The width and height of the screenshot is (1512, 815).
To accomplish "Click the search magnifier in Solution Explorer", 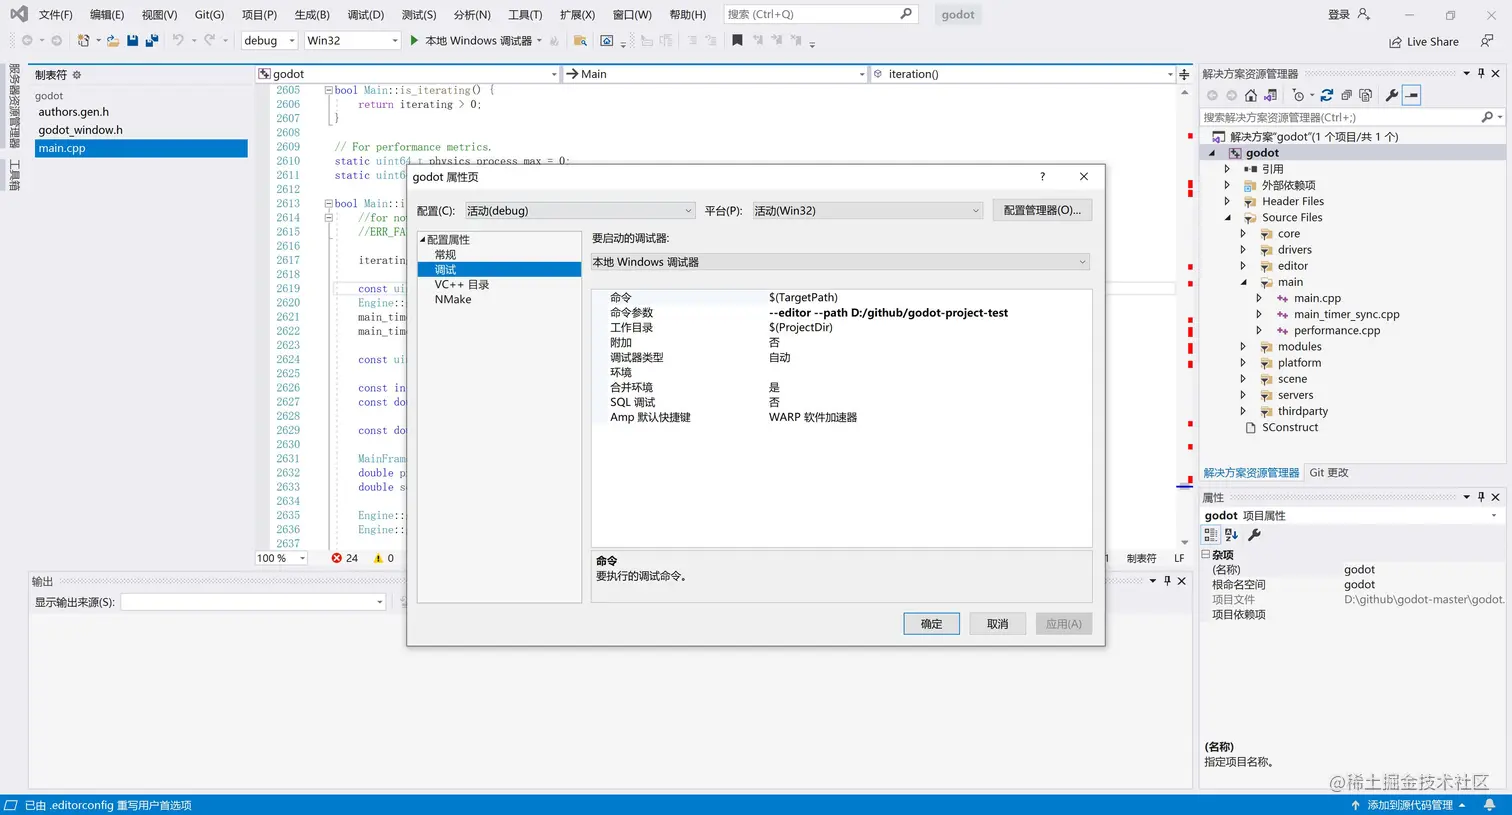I will pyautogui.click(x=1487, y=117).
